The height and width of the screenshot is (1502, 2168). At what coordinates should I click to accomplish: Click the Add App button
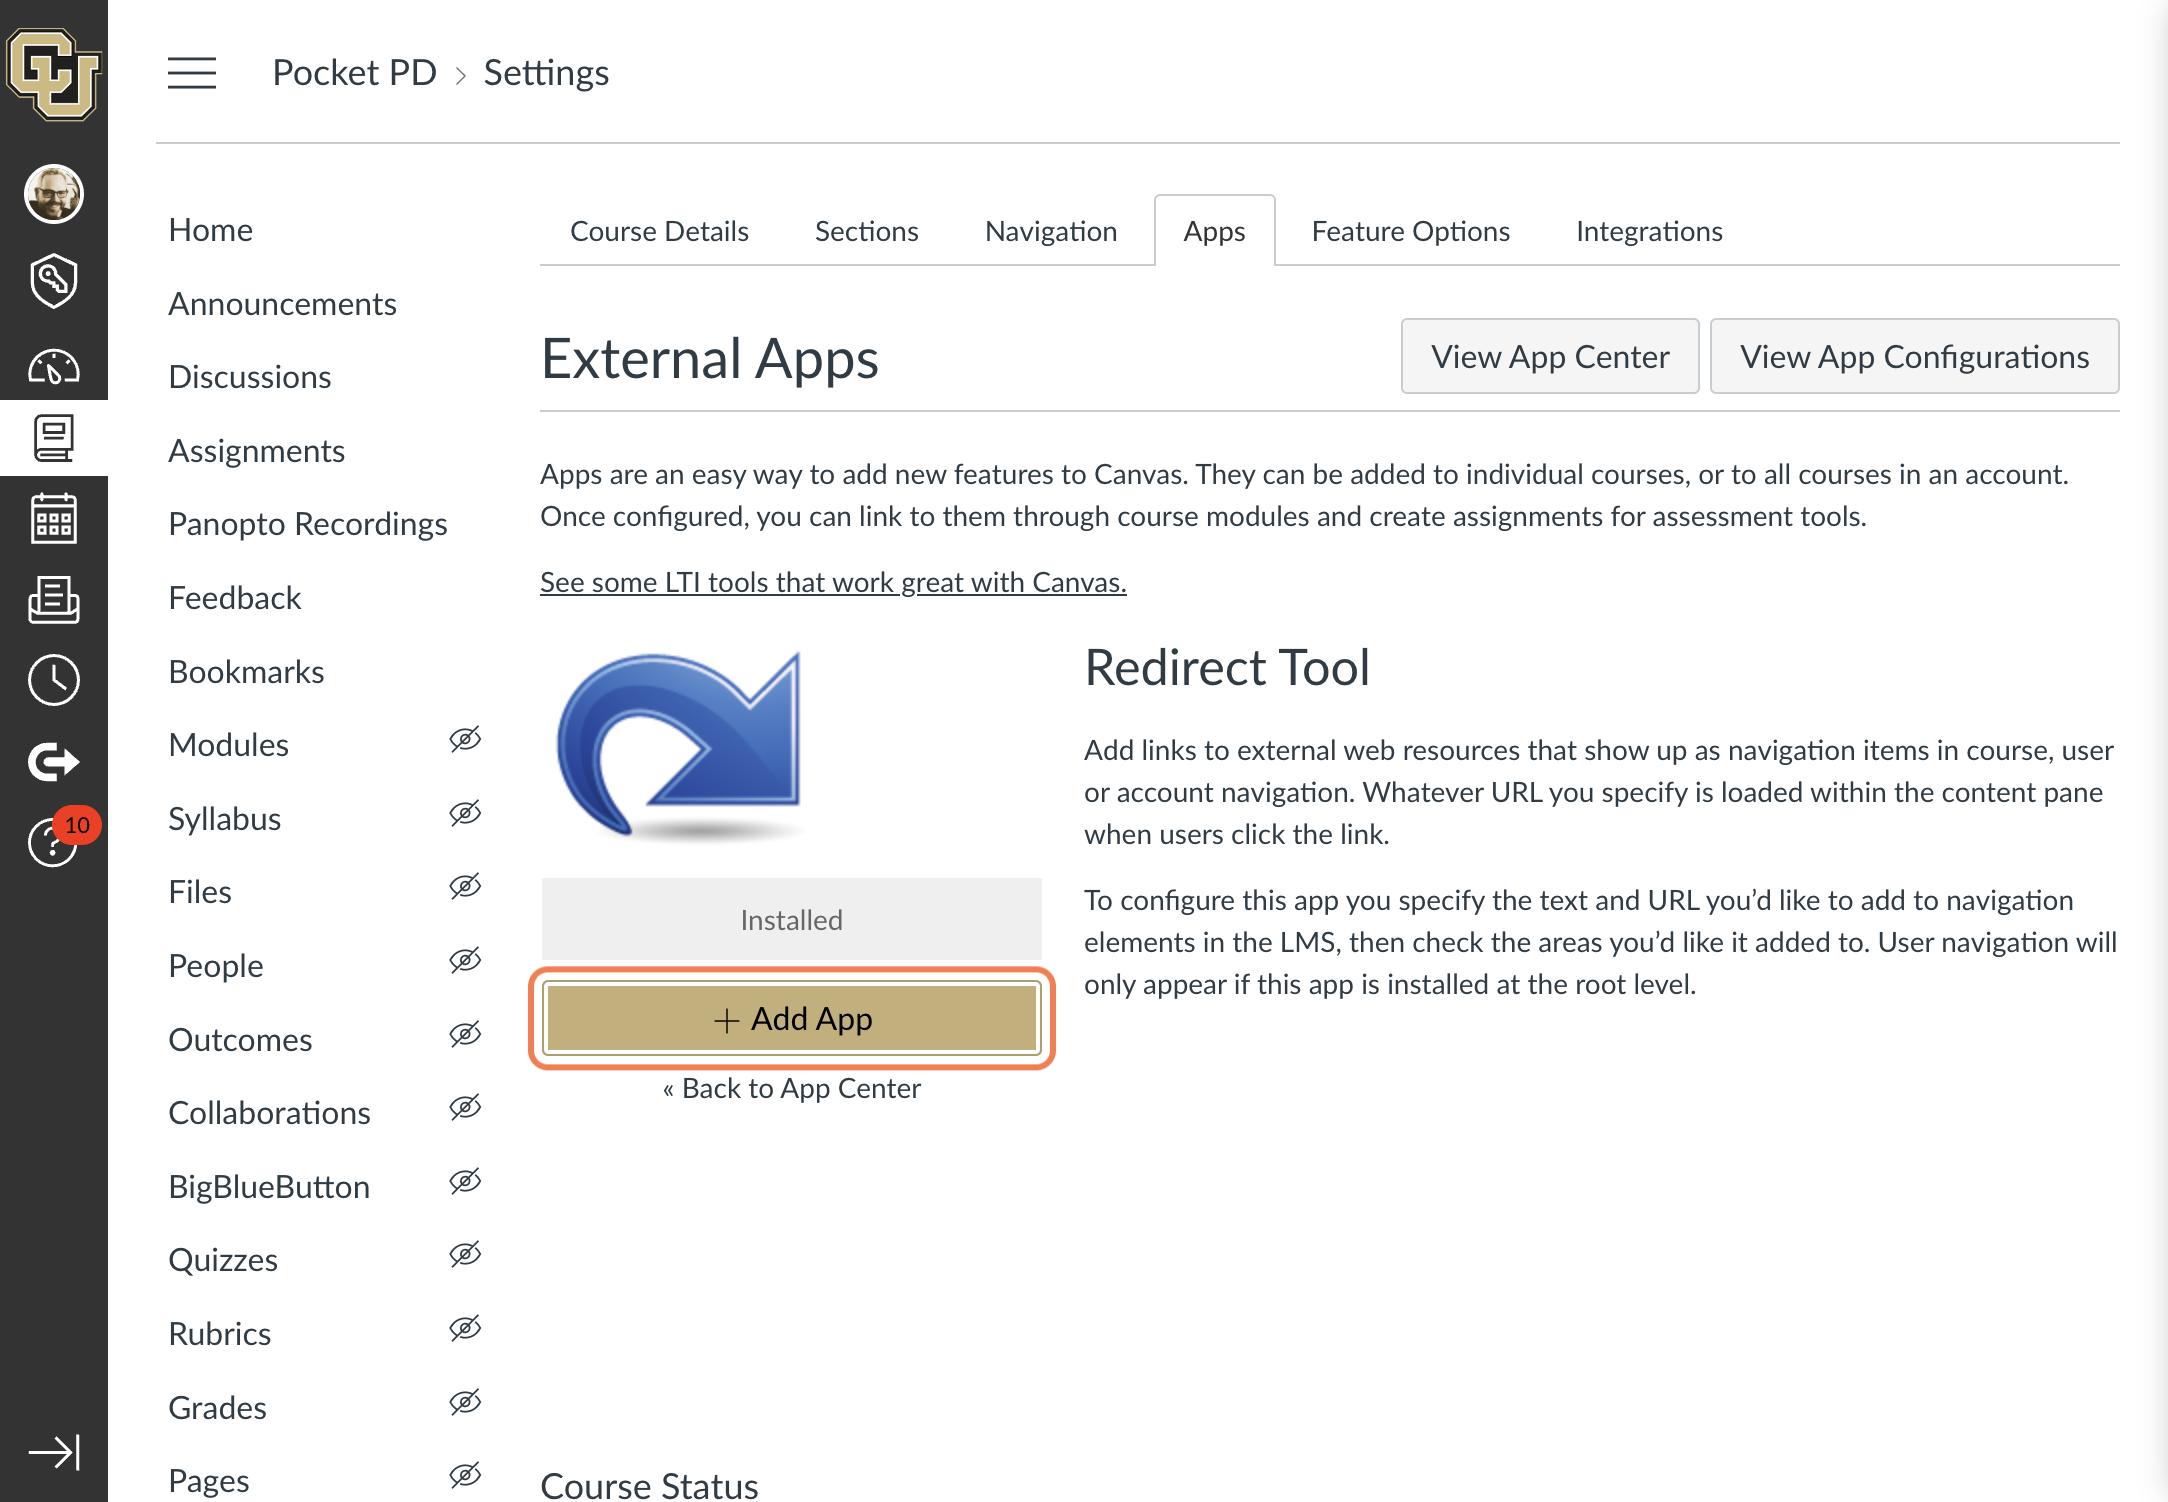(x=792, y=1018)
